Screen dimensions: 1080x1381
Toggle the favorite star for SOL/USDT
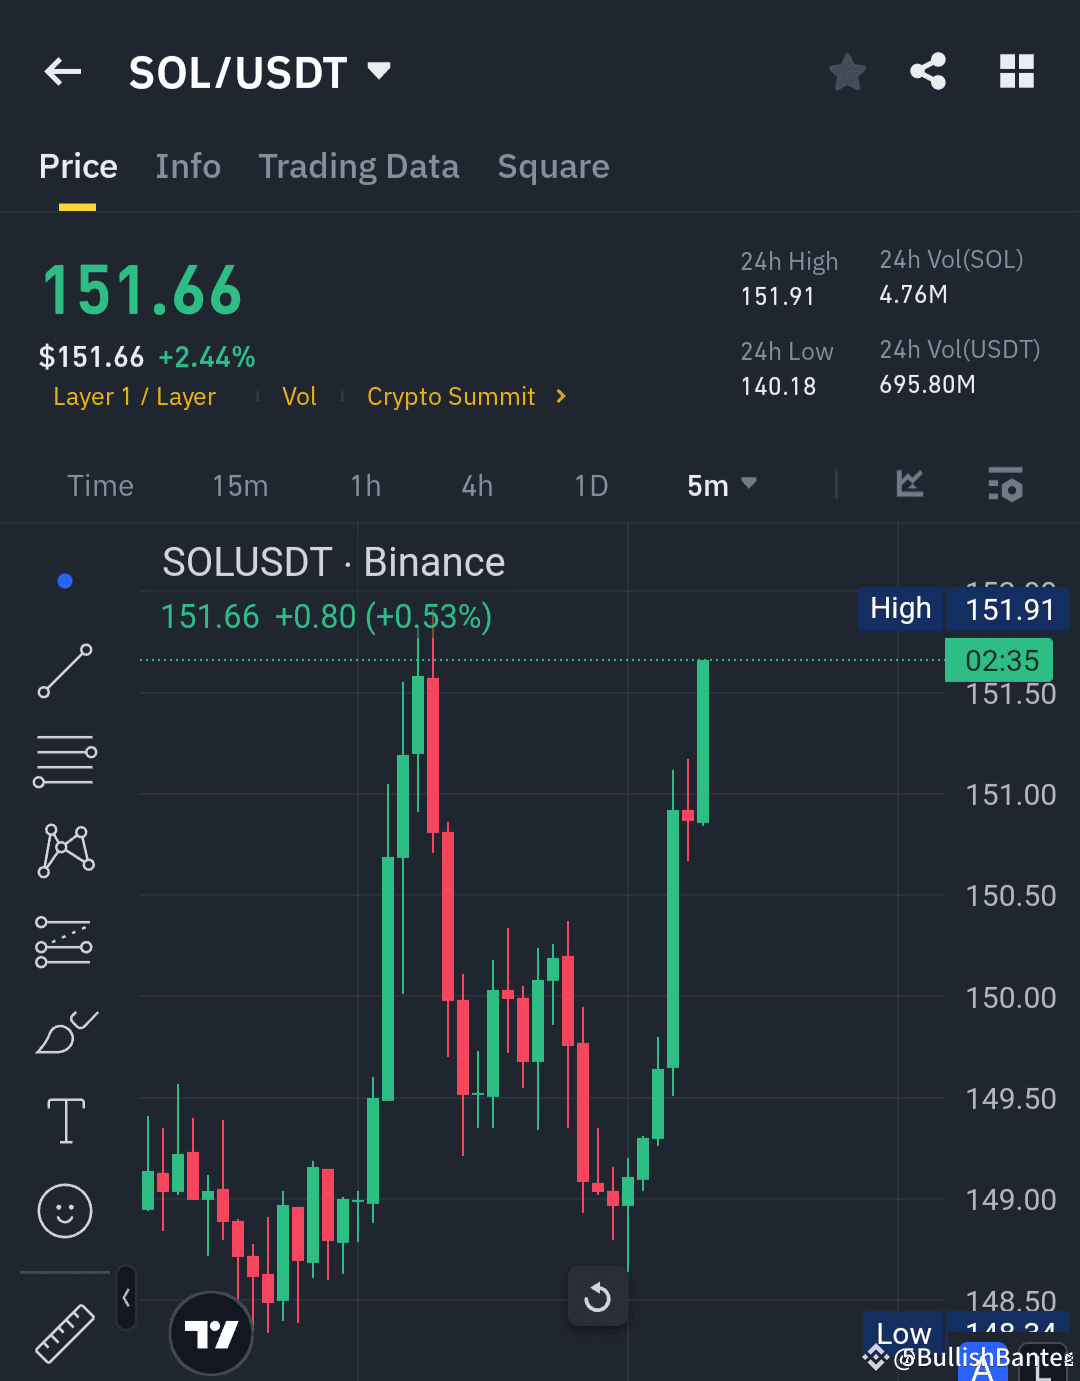pos(847,71)
